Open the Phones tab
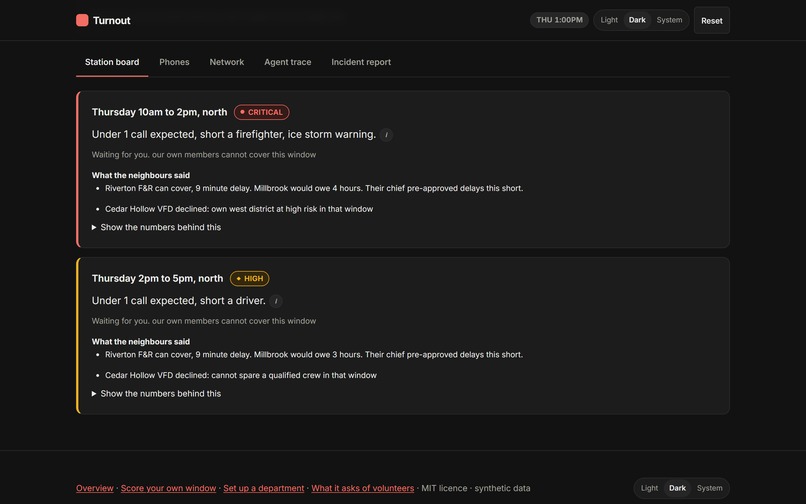 click(174, 62)
